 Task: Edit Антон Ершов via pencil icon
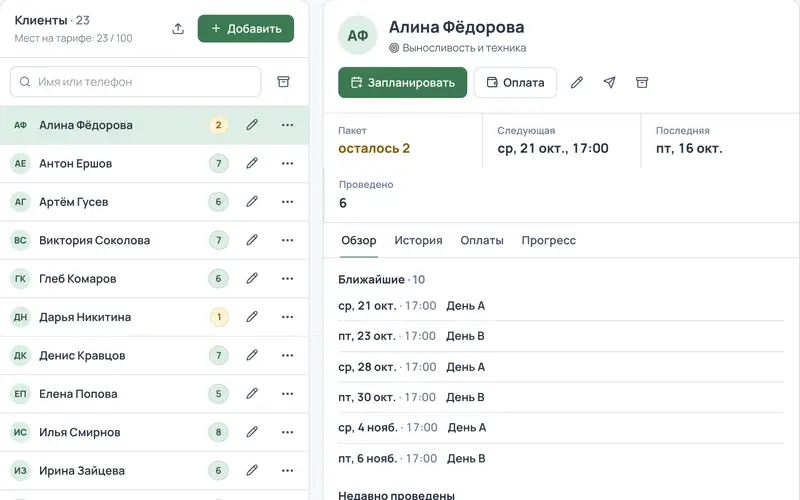[252, 163]
